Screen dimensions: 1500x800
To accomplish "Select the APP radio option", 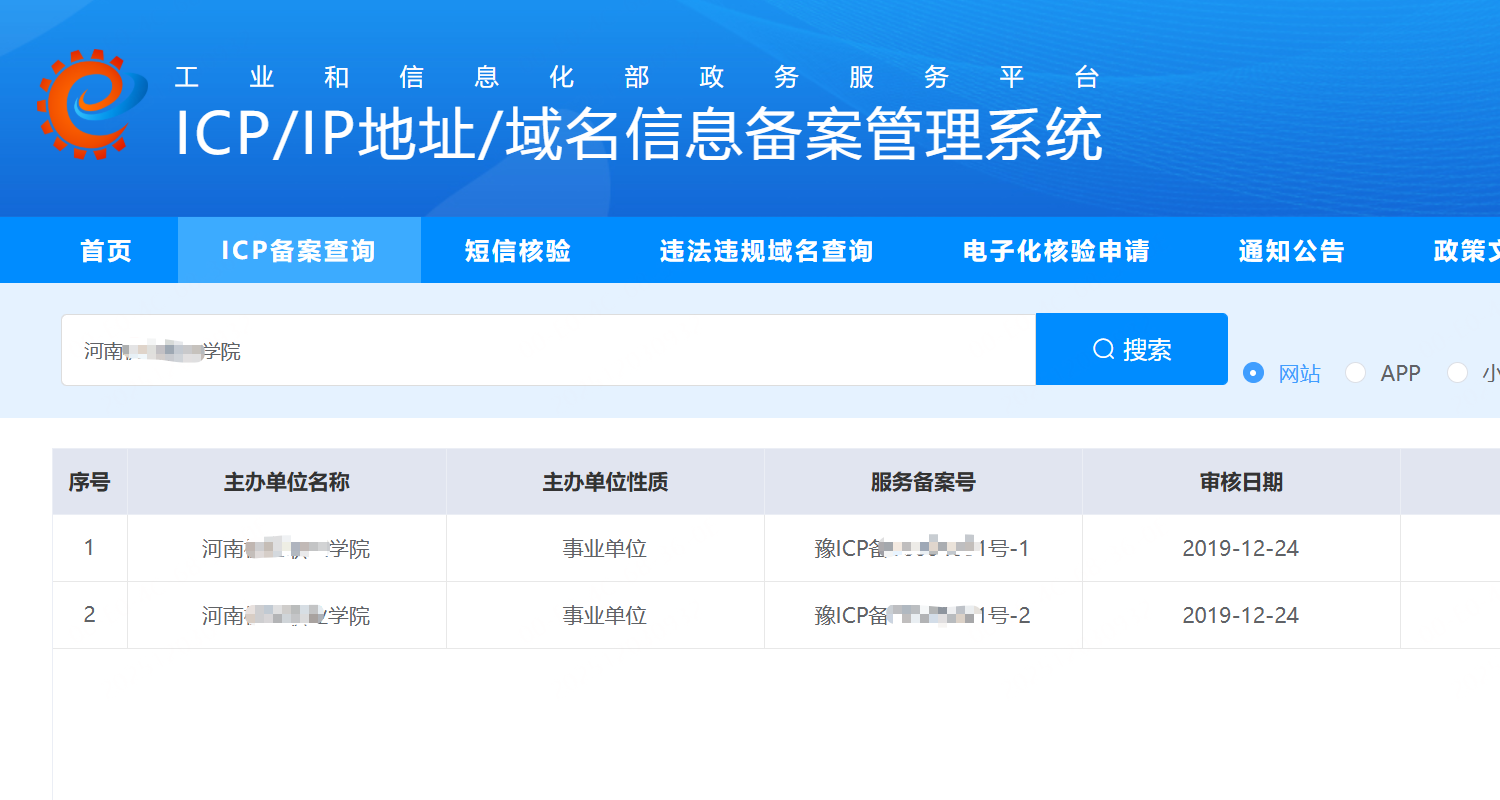I will coord(1356,372).
